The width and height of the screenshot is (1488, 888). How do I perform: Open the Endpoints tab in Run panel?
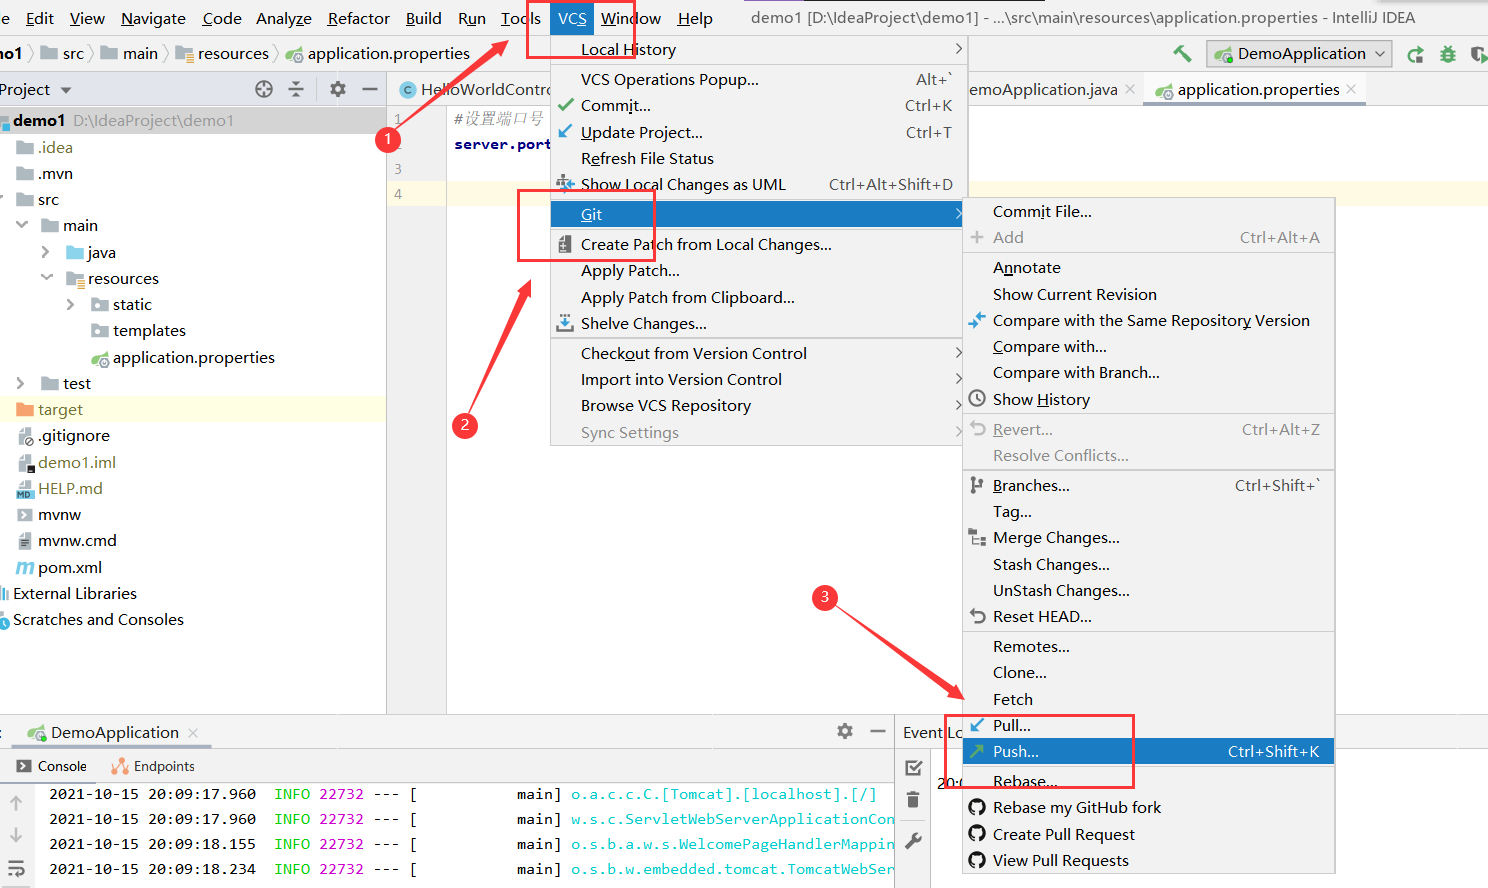(x=153, y=766)
